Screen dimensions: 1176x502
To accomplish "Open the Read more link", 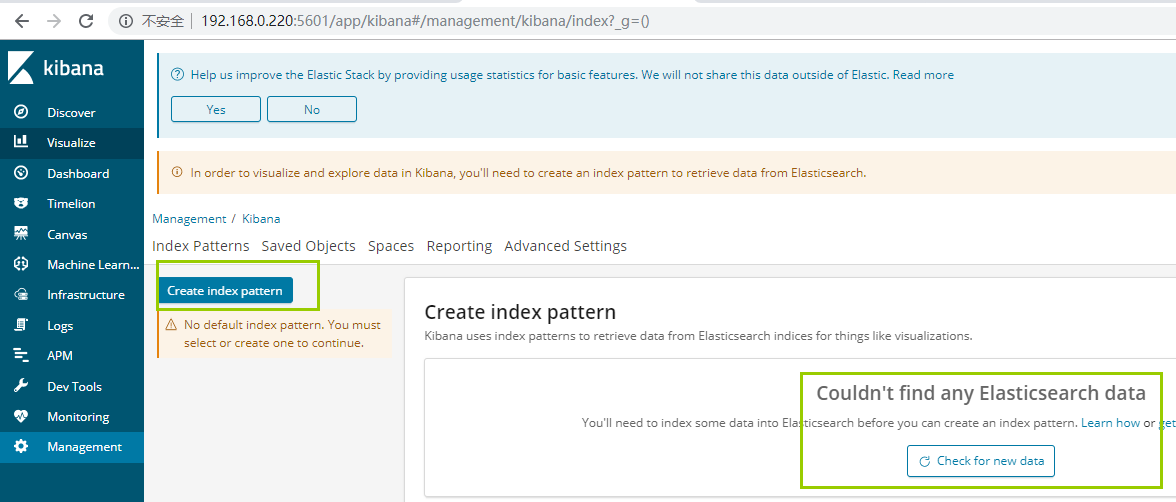I will click(923, 75).
